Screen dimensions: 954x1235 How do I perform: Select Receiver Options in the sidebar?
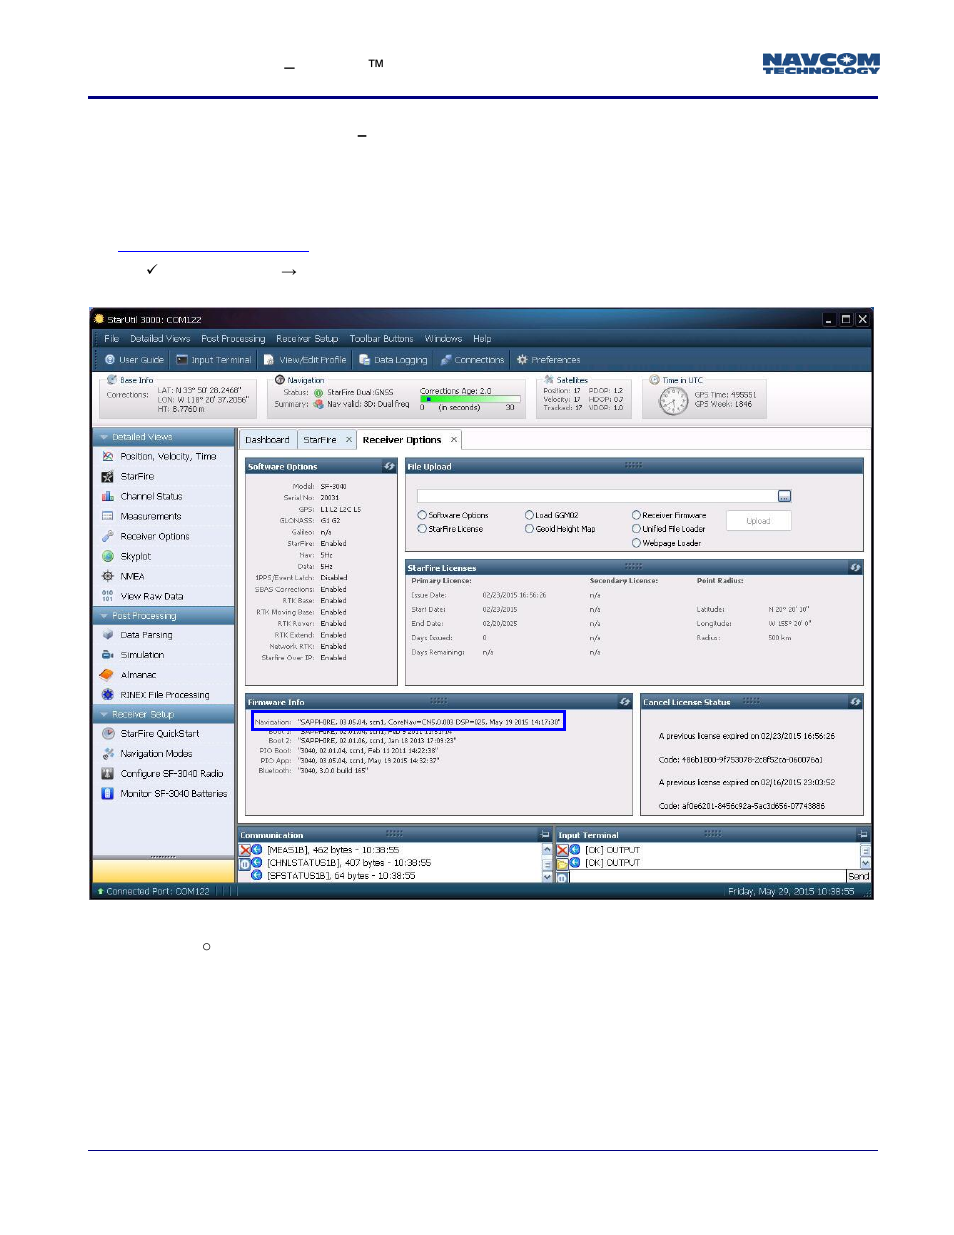145,536
